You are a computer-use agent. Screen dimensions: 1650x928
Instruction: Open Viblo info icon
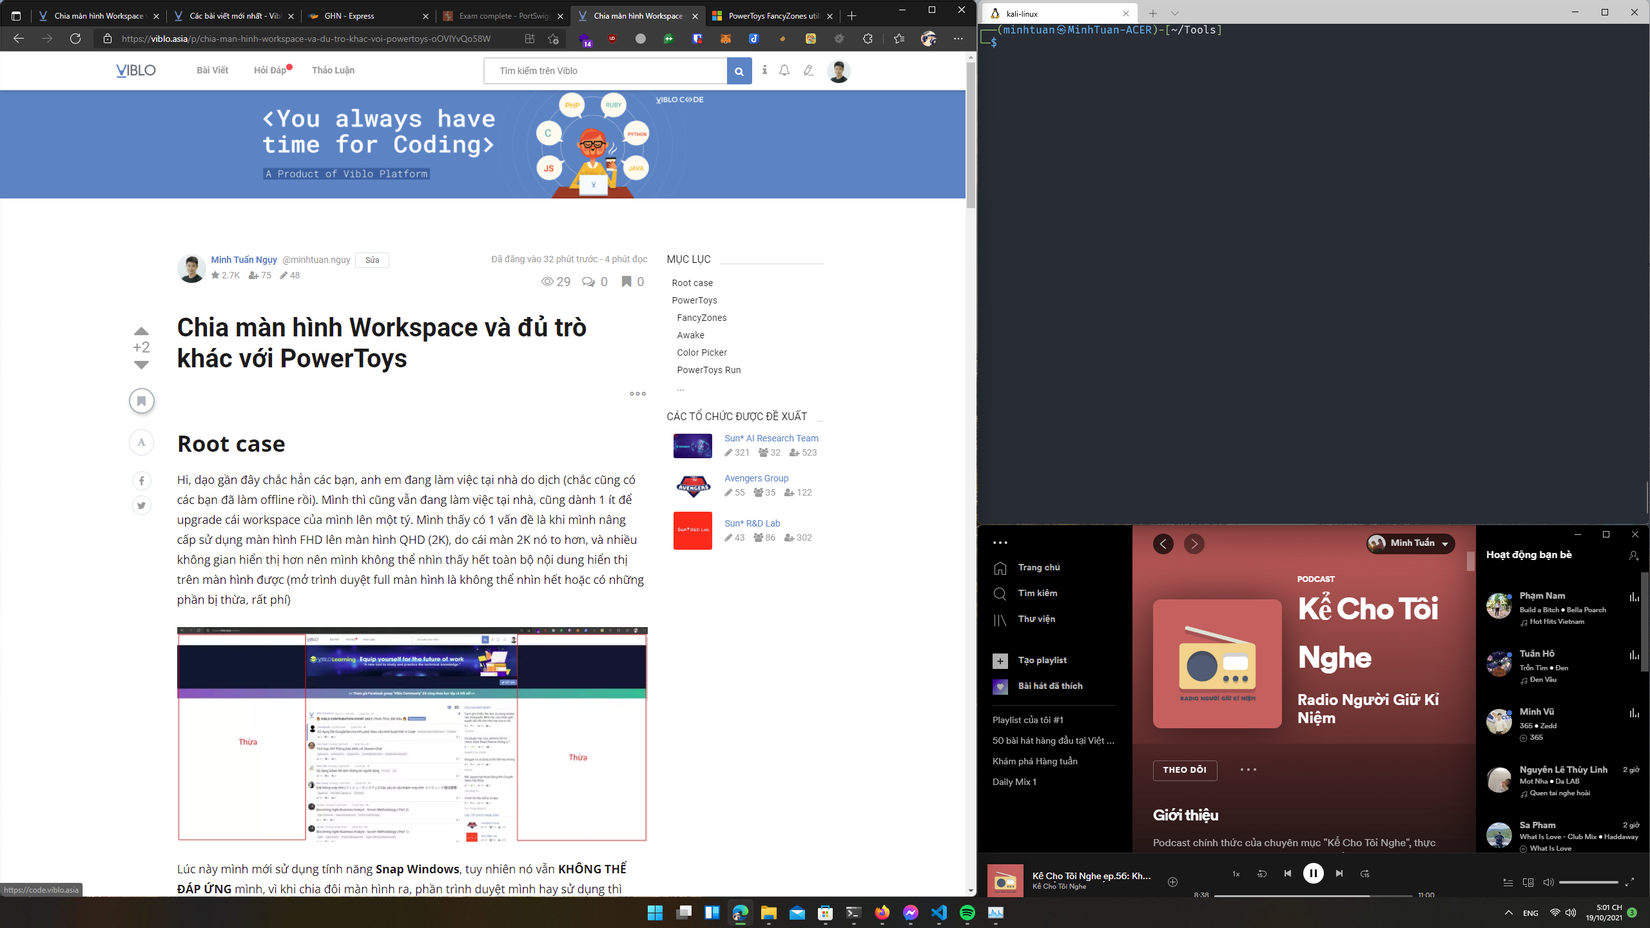[x=765, y=71]
